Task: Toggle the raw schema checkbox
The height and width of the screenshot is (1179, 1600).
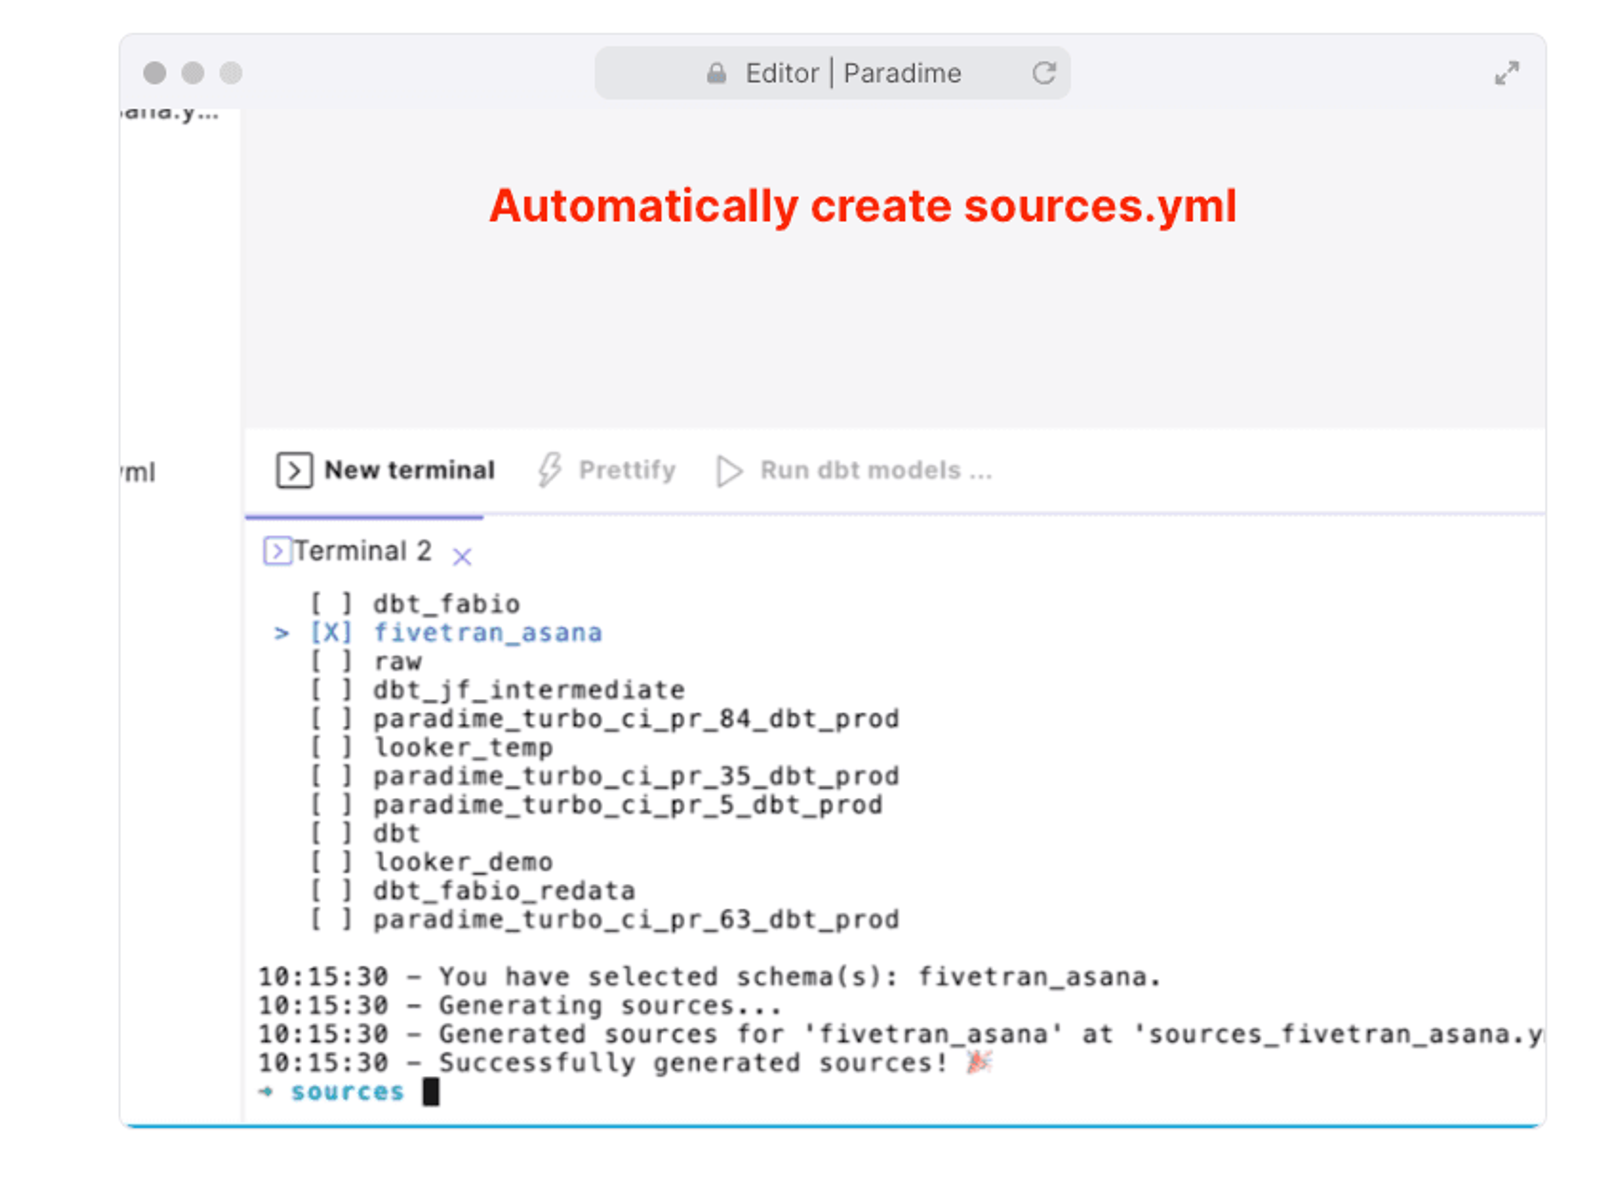Action: (331, 662)
